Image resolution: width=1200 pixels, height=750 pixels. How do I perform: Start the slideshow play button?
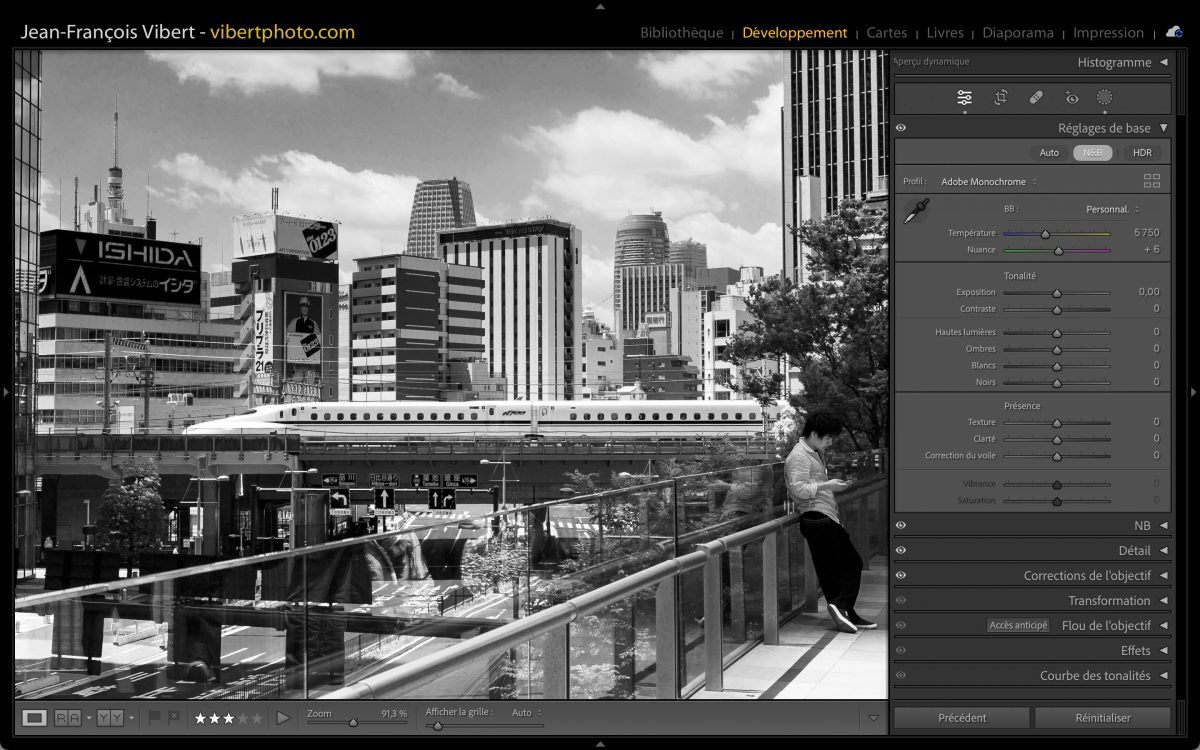pos(283,717)
